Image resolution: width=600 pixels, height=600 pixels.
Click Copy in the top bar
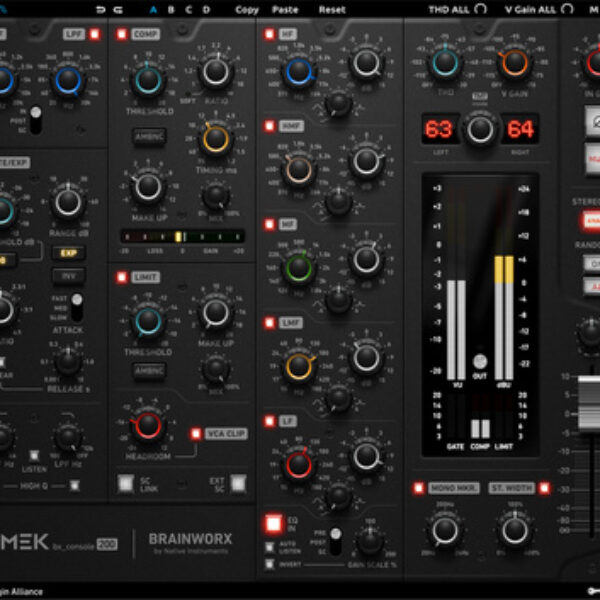247,10
